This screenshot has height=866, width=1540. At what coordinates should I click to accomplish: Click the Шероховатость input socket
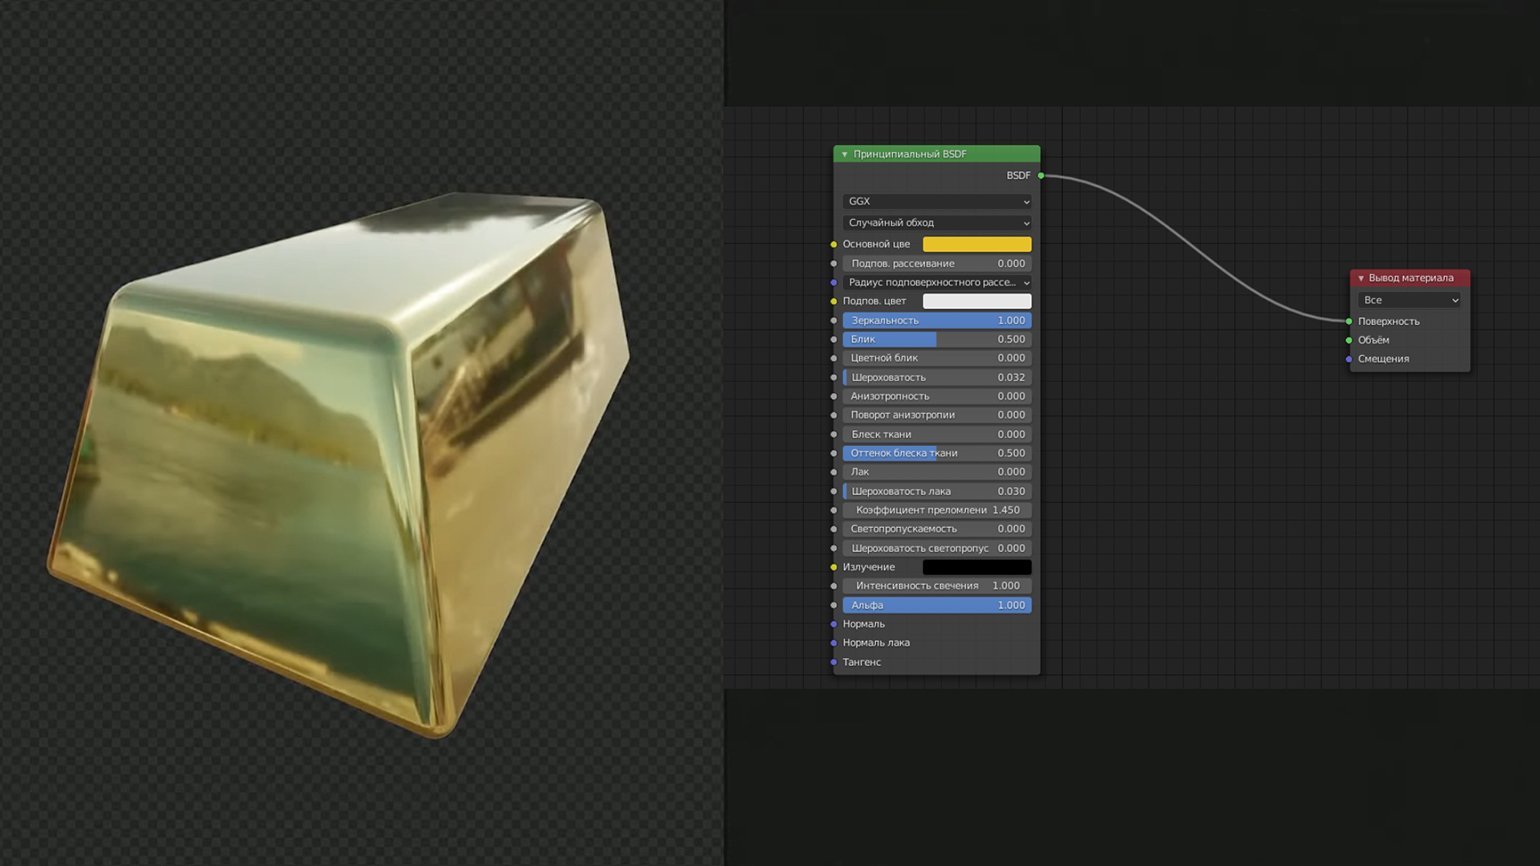834,377
